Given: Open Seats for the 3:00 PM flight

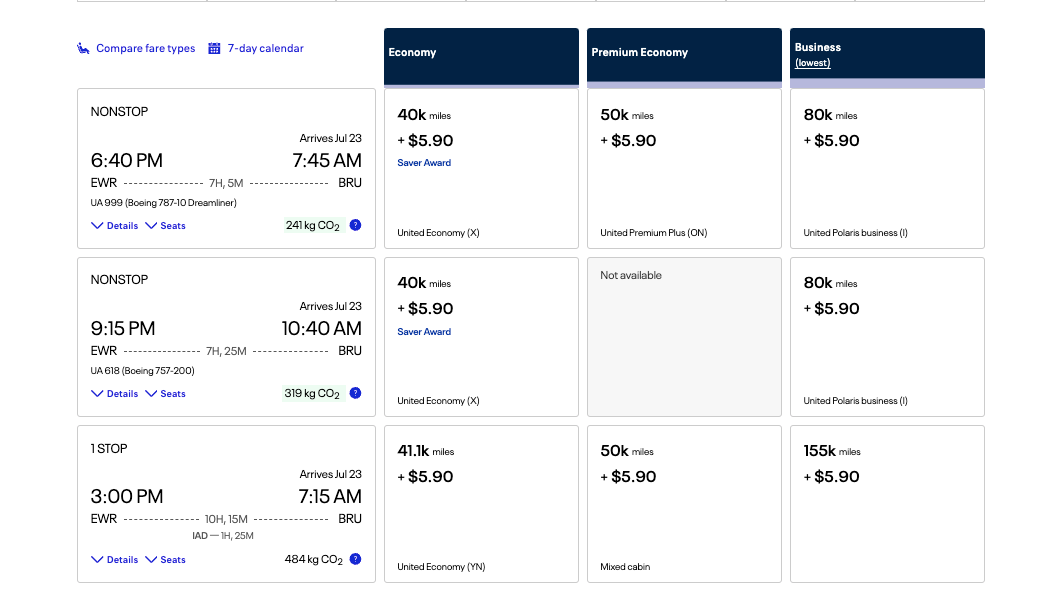Looking at the screenshot, I should [x=166, y=560].
